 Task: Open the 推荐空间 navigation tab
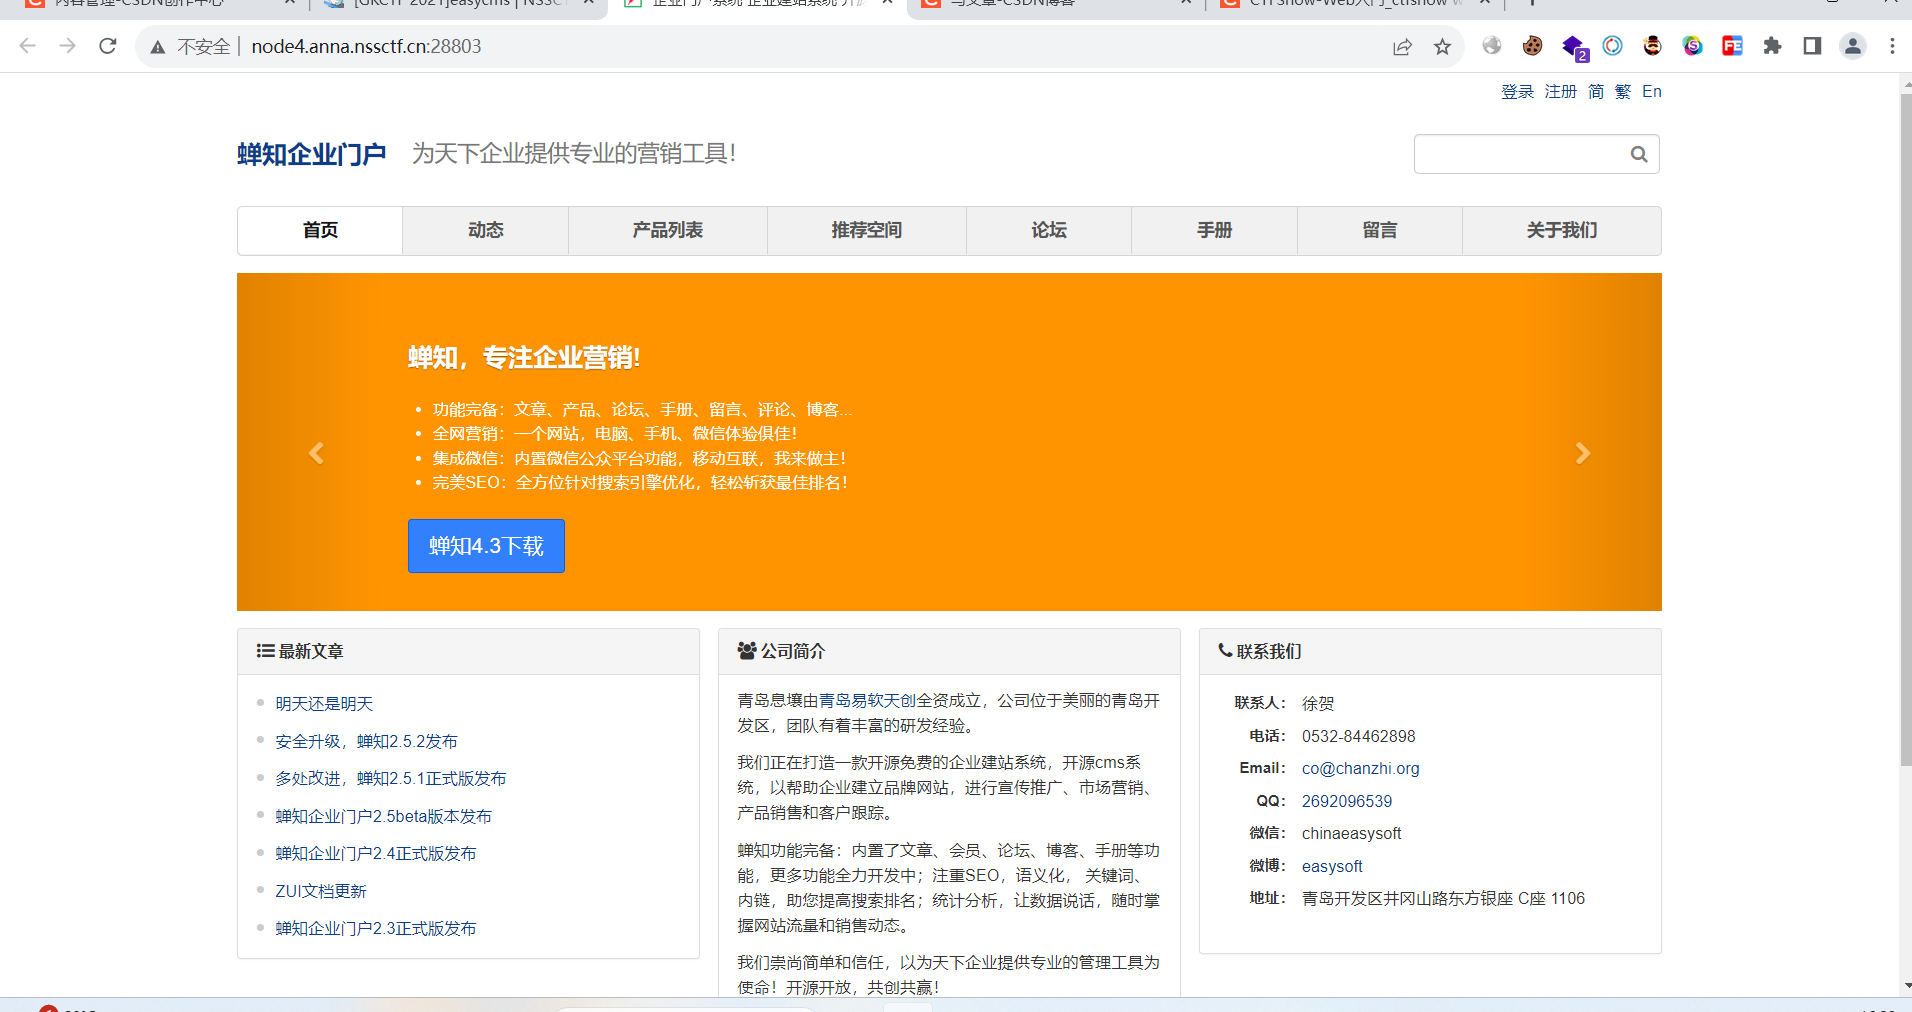click(867, 230)
